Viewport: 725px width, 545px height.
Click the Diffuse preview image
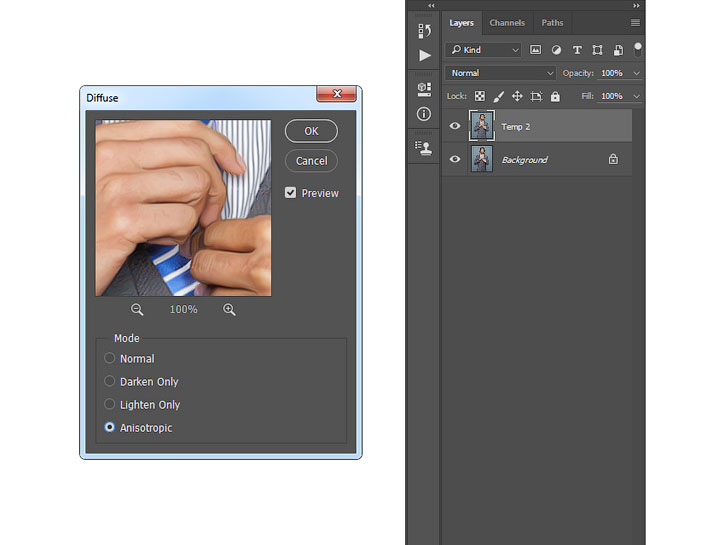point(184,208)
